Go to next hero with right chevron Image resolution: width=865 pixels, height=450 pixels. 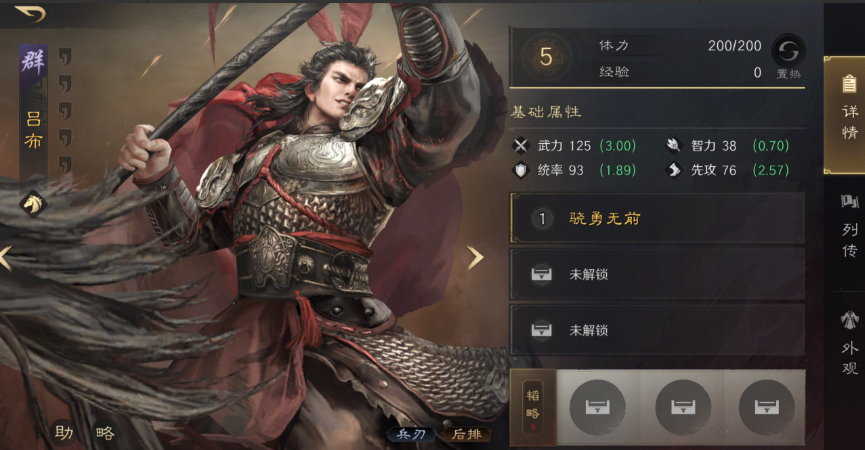[x=474, y=258]
